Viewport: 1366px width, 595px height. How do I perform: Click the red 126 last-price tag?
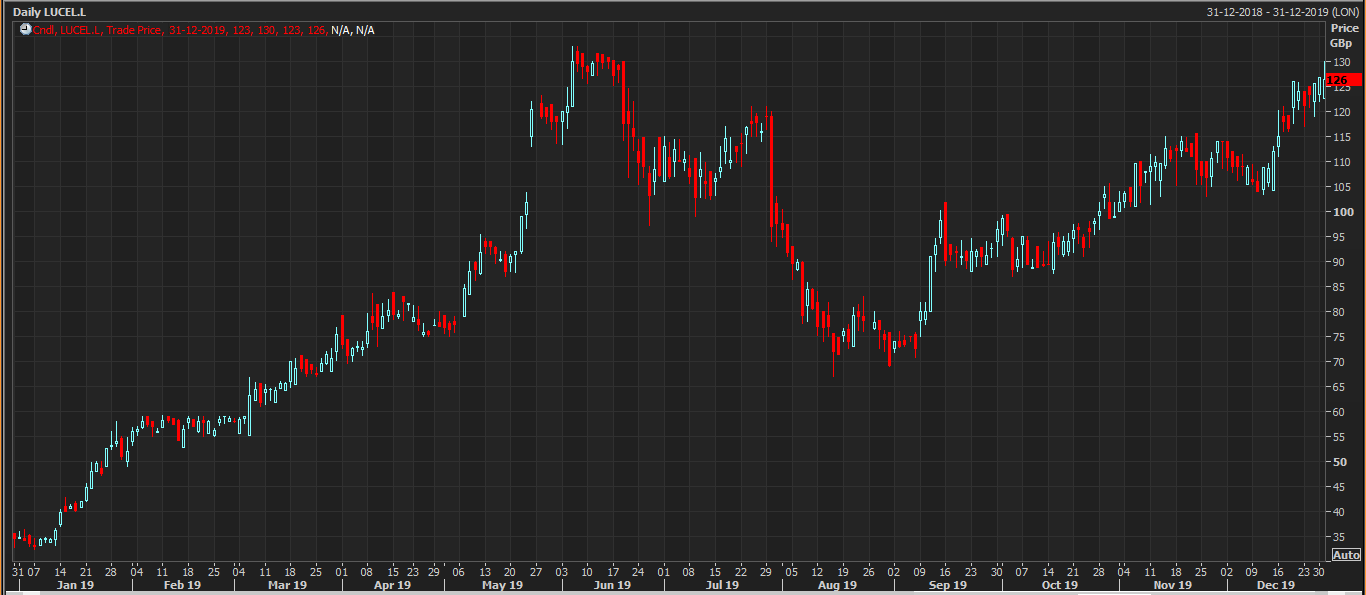tap(1343, 80)
